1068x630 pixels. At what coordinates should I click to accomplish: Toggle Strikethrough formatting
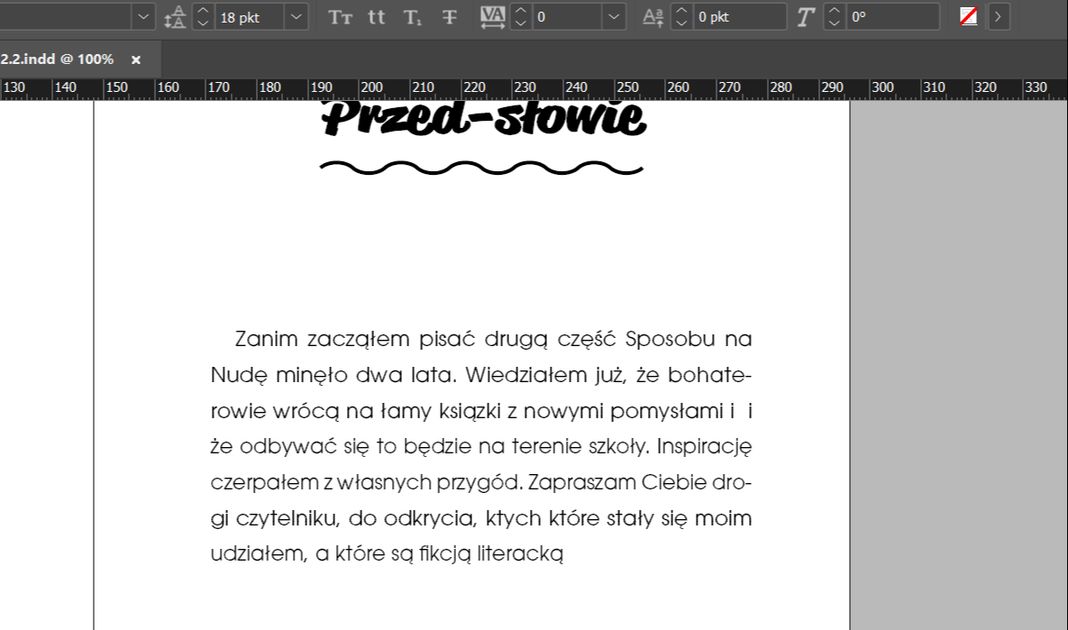[x=449, y=17]
